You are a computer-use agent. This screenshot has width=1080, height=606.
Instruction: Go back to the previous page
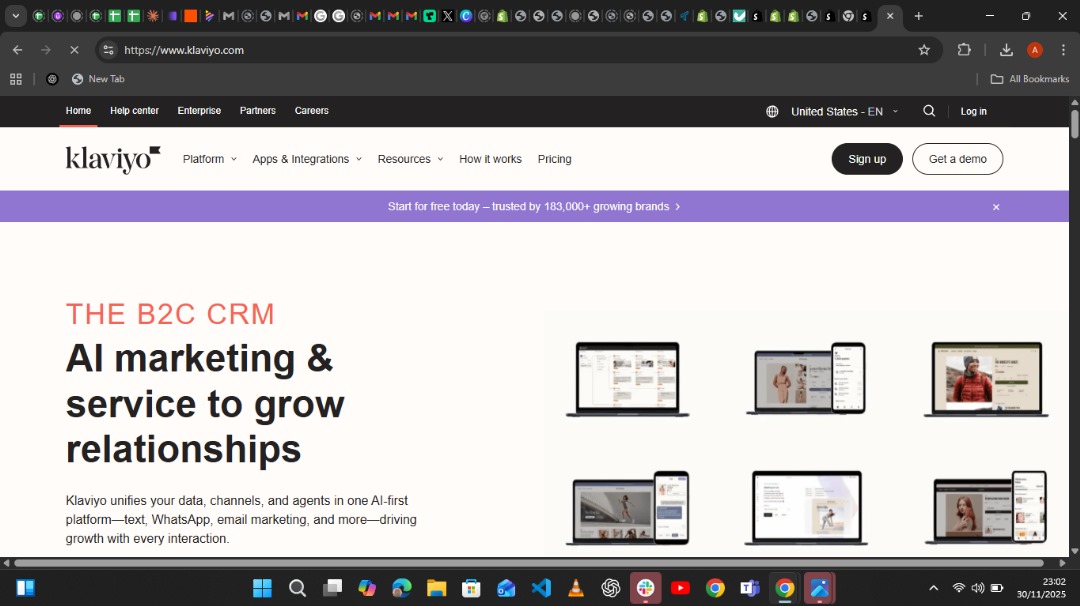[x=17, y=50]
